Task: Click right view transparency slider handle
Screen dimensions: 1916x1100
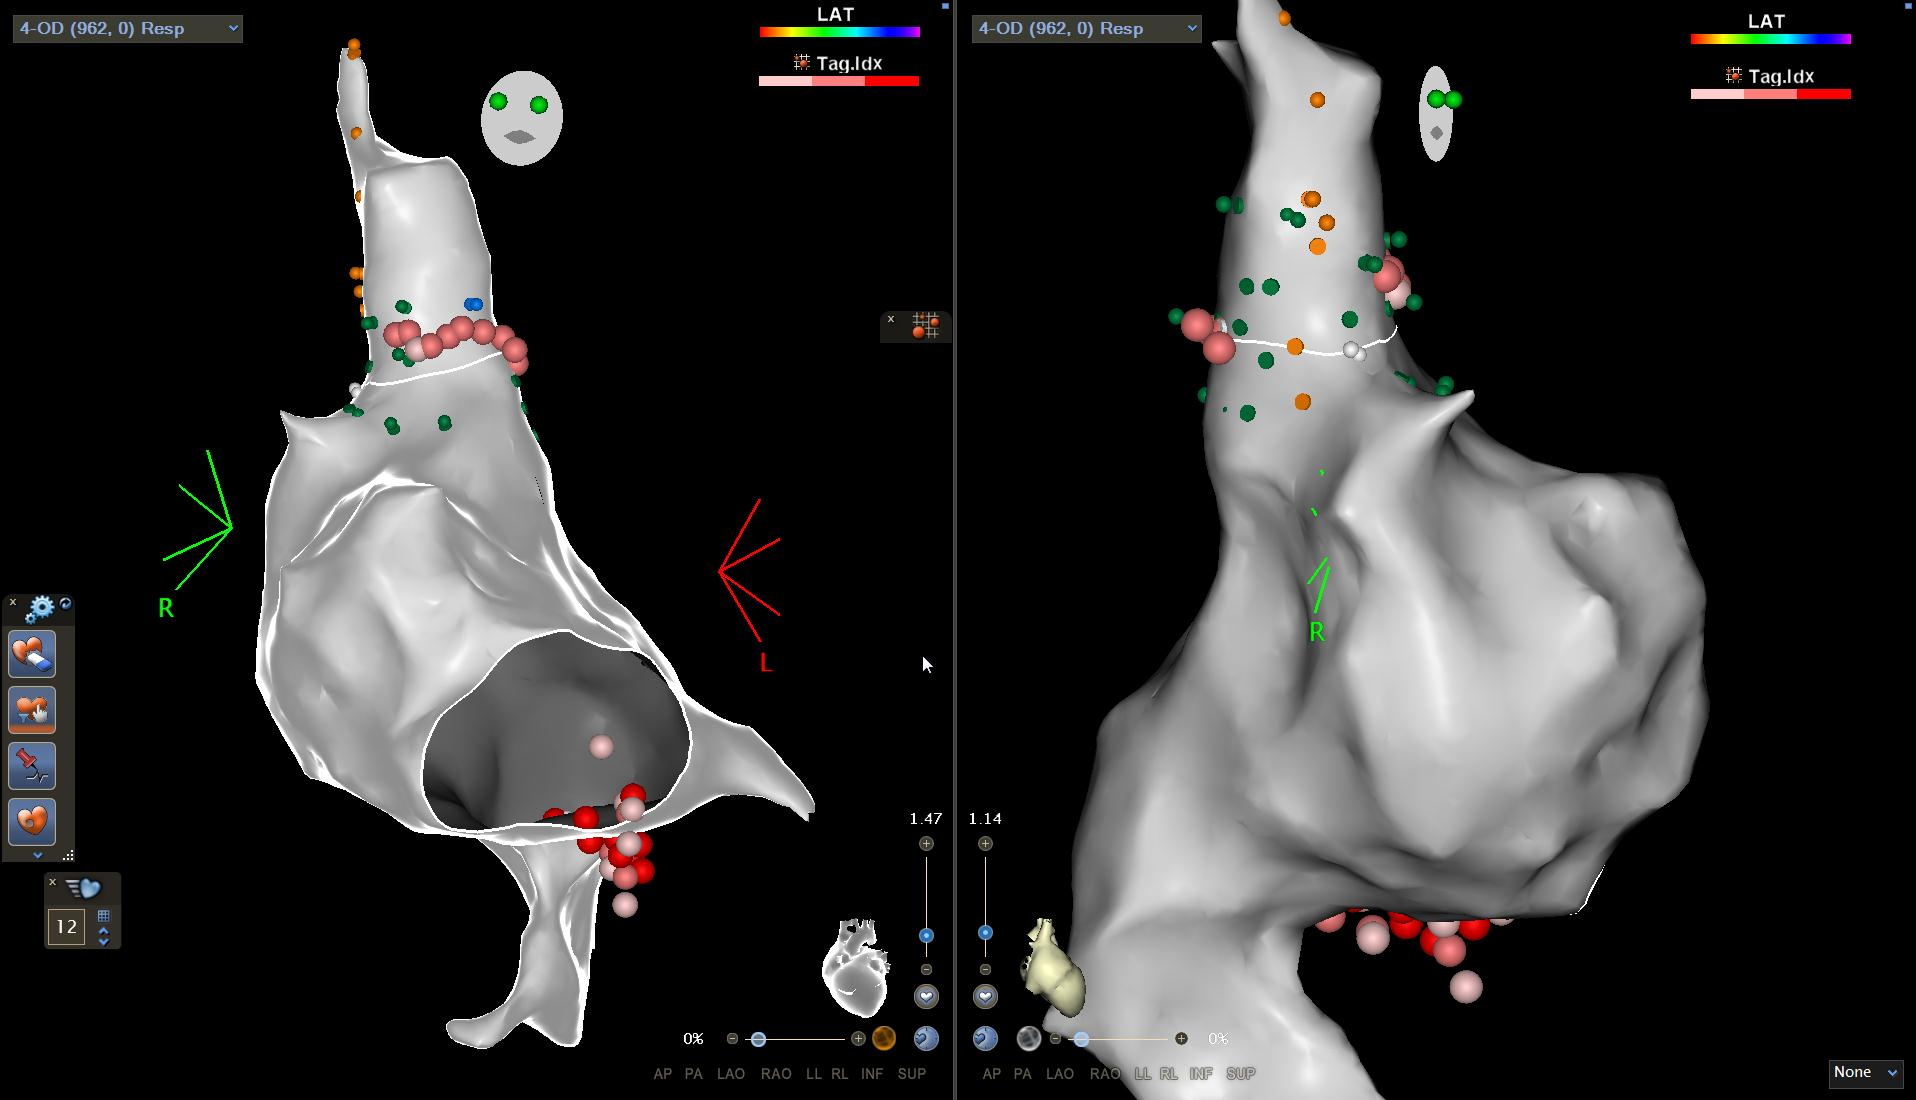Action: coord(1081,1040)
